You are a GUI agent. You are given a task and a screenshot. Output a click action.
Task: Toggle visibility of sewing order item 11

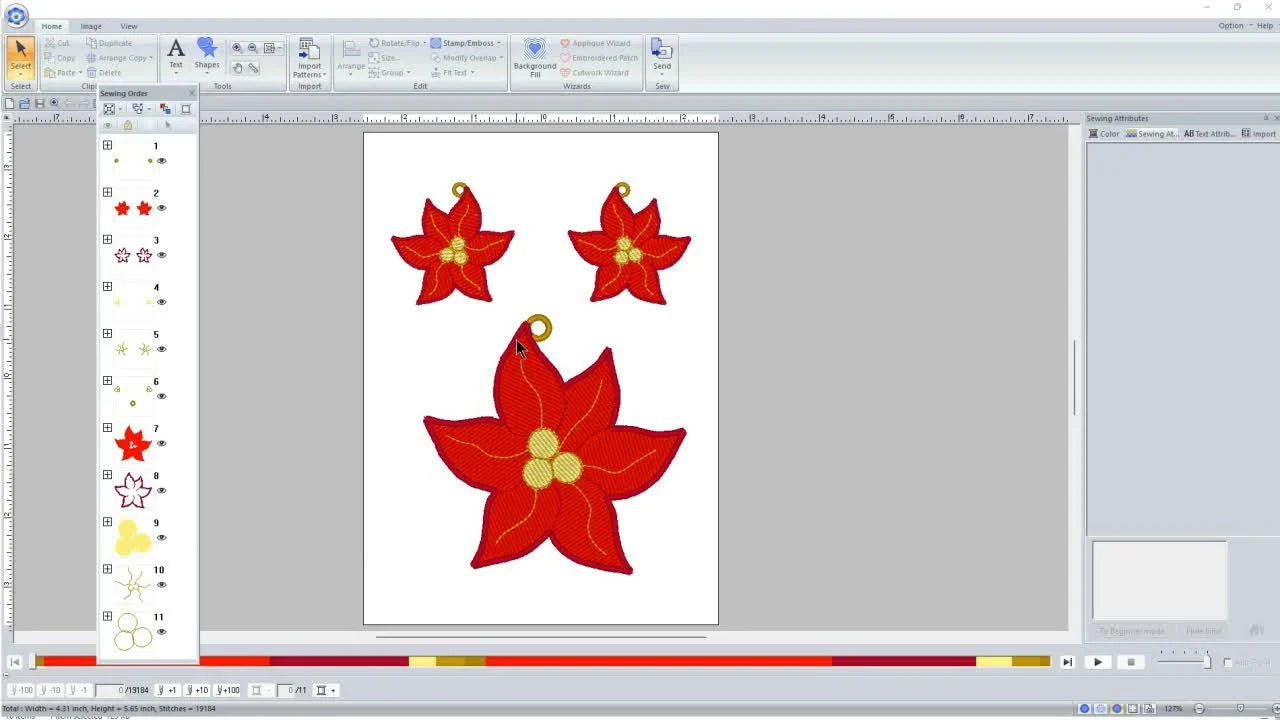tap(161, 631)
